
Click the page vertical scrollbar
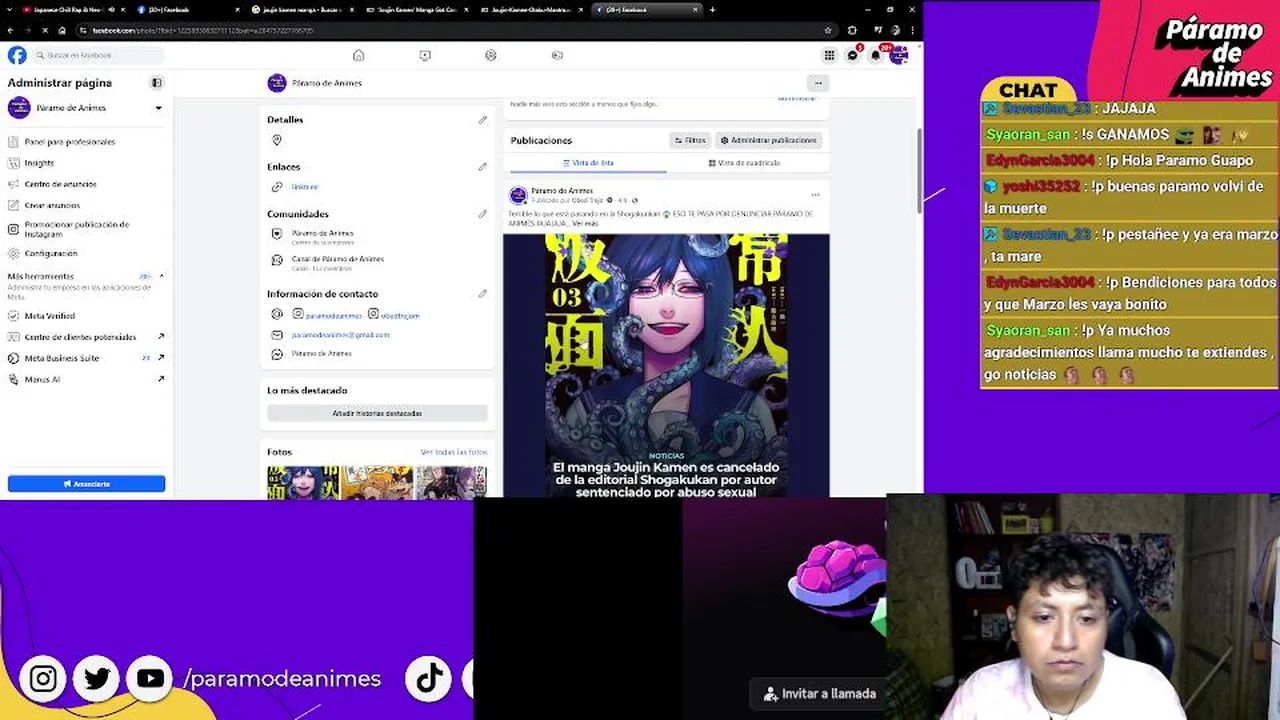(x=919, y=170)
